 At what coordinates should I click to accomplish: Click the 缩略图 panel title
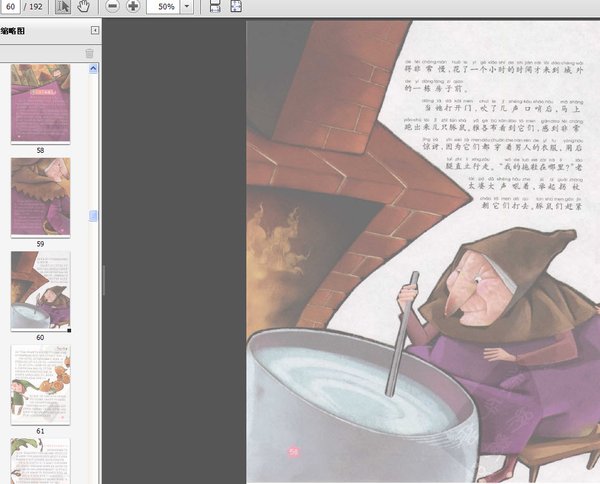13,31
